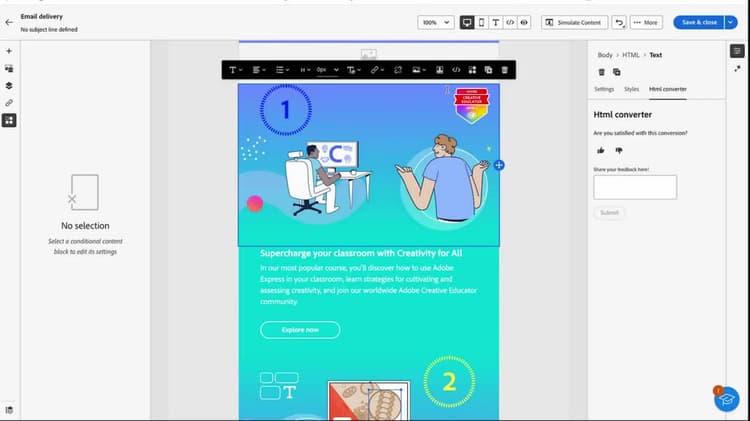Image resolution: width=750 pixels, height=421 pixels.
Task: Click the image placeholder icon above the floating toolbar
Action: click(x=368, y=54)
